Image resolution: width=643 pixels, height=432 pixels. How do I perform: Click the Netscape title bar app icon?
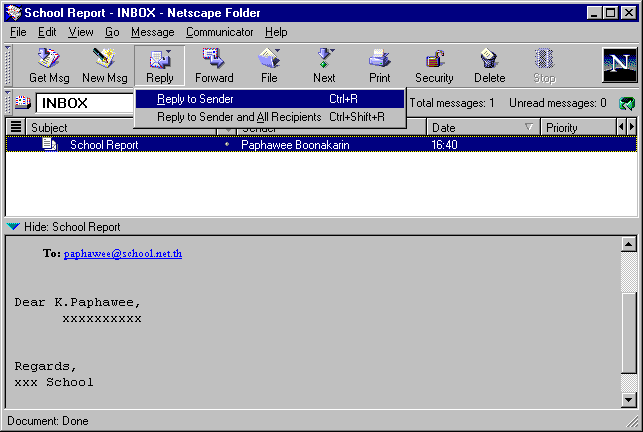(x=13, y=13)
